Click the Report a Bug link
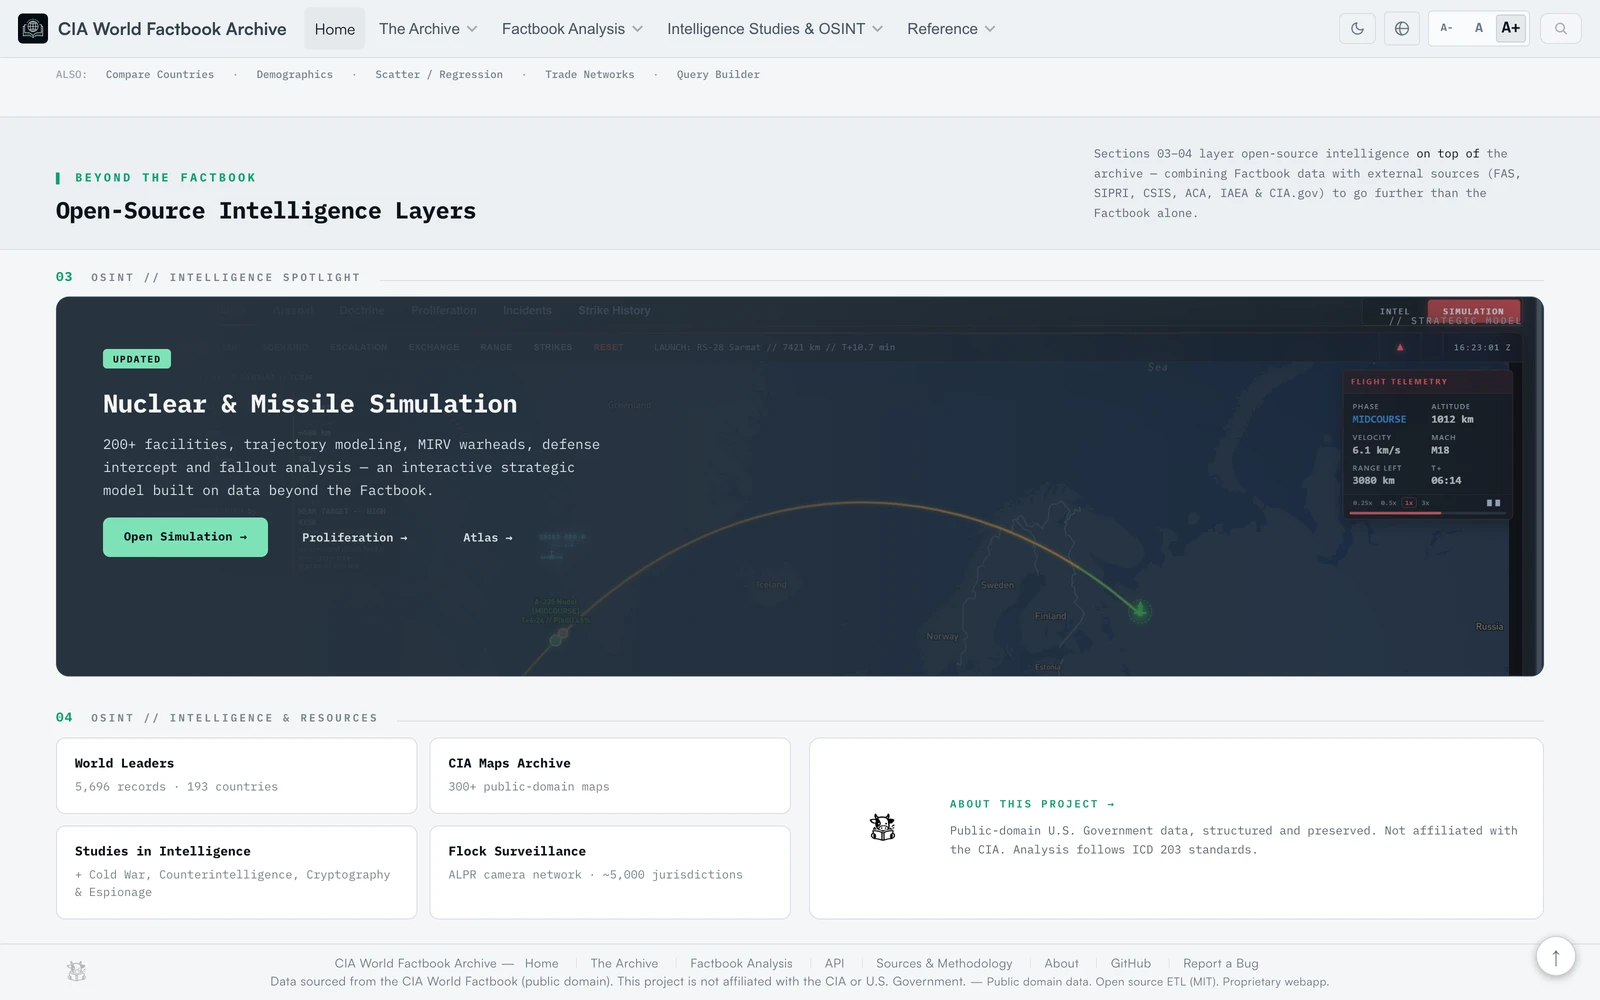The image size is (1600, 1000). point(1221,964)
